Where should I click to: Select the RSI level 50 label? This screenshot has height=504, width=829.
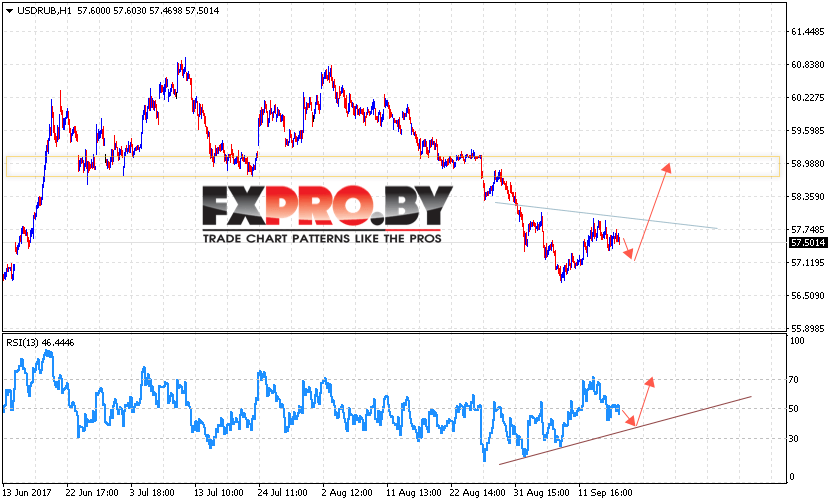tap(794, 409)
